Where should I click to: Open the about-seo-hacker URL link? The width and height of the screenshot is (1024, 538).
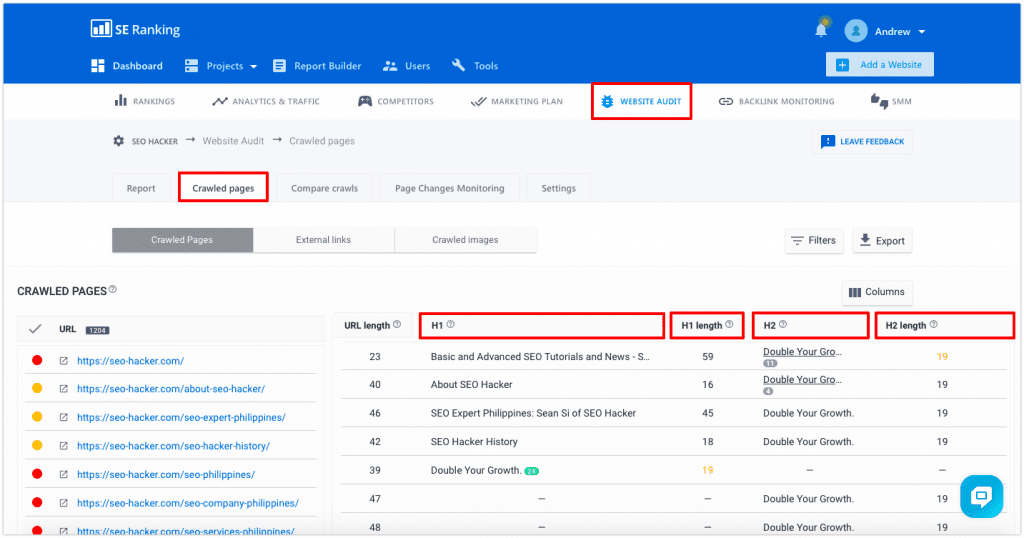point(171,388)
